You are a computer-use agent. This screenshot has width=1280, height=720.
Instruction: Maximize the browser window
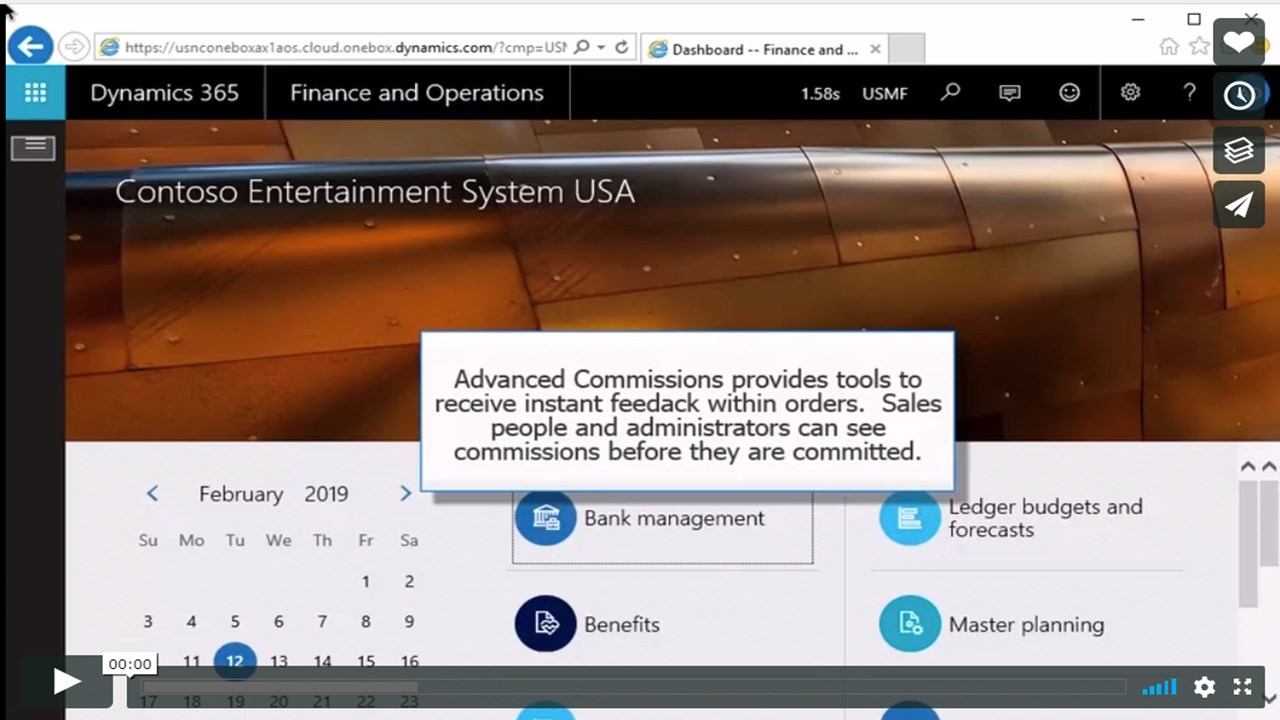1194,19
